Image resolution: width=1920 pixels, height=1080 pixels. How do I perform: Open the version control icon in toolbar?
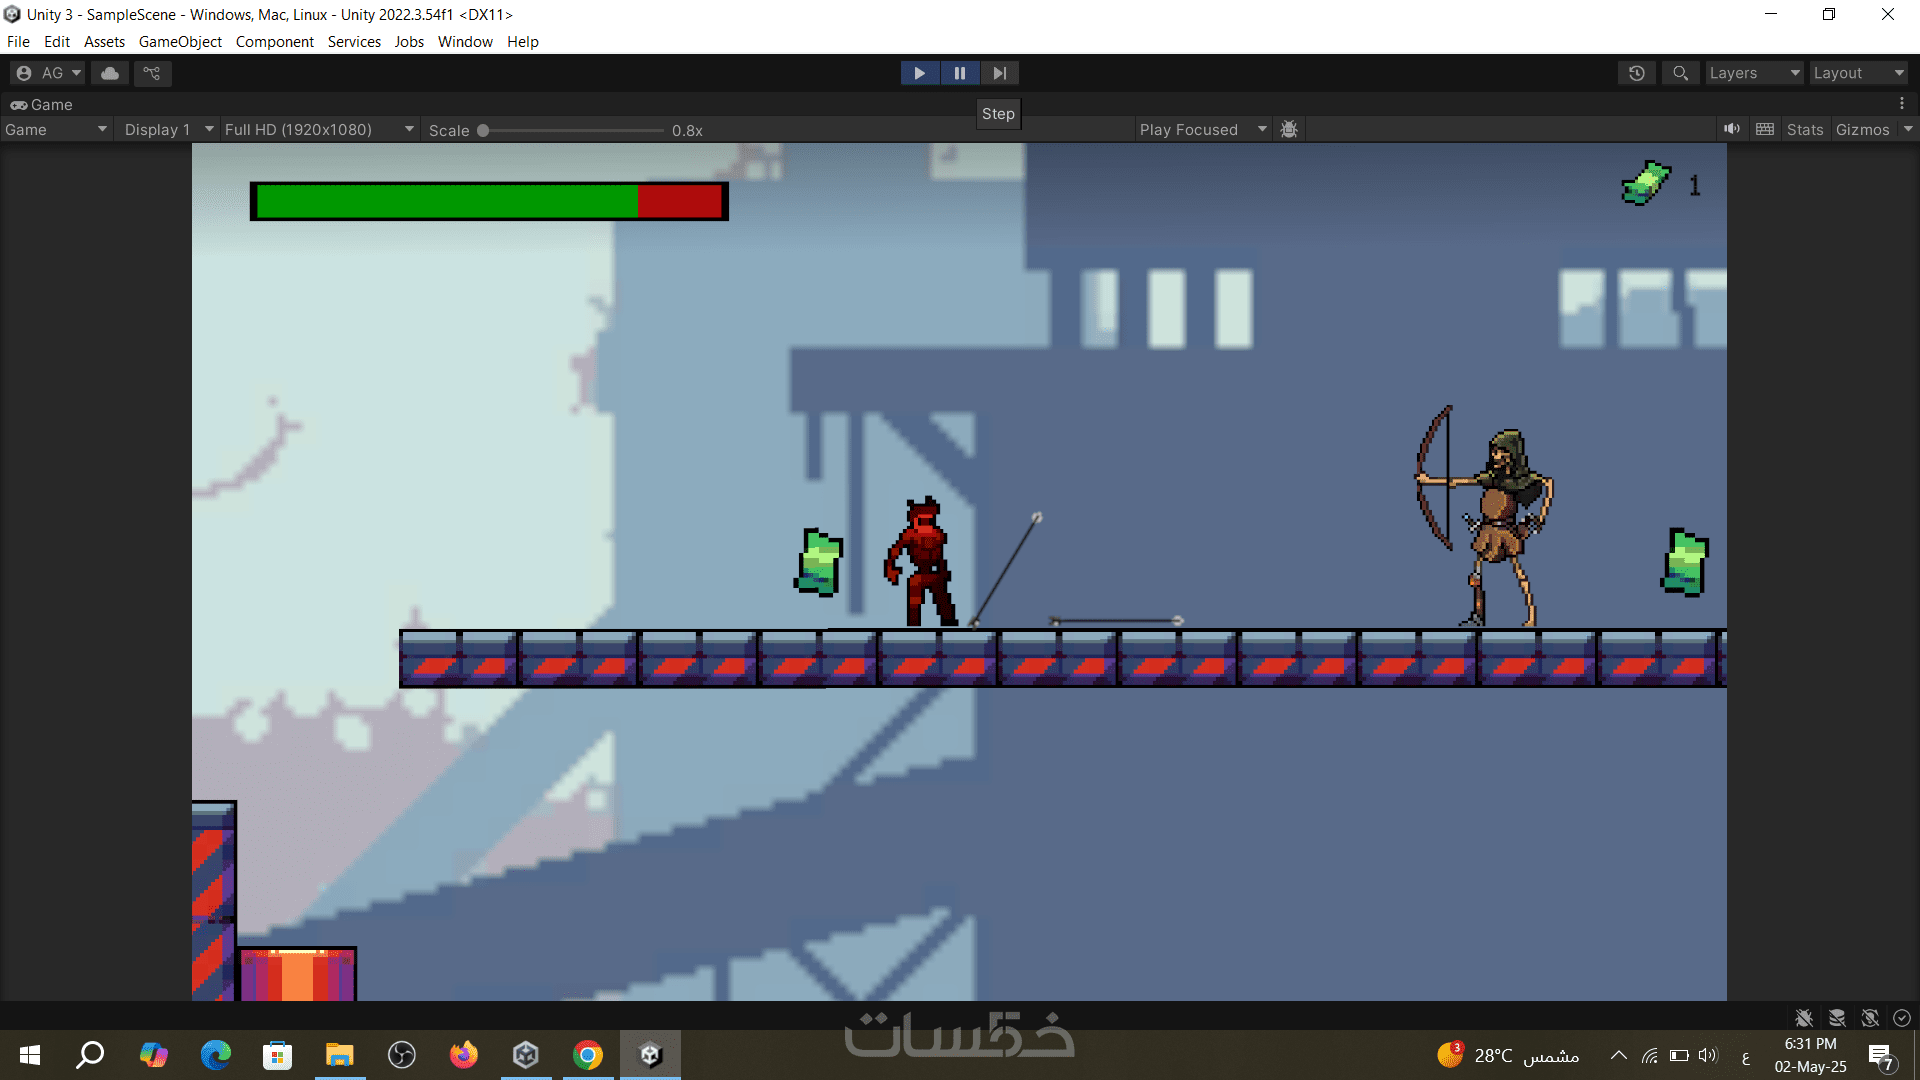click(x=152, y=73)
